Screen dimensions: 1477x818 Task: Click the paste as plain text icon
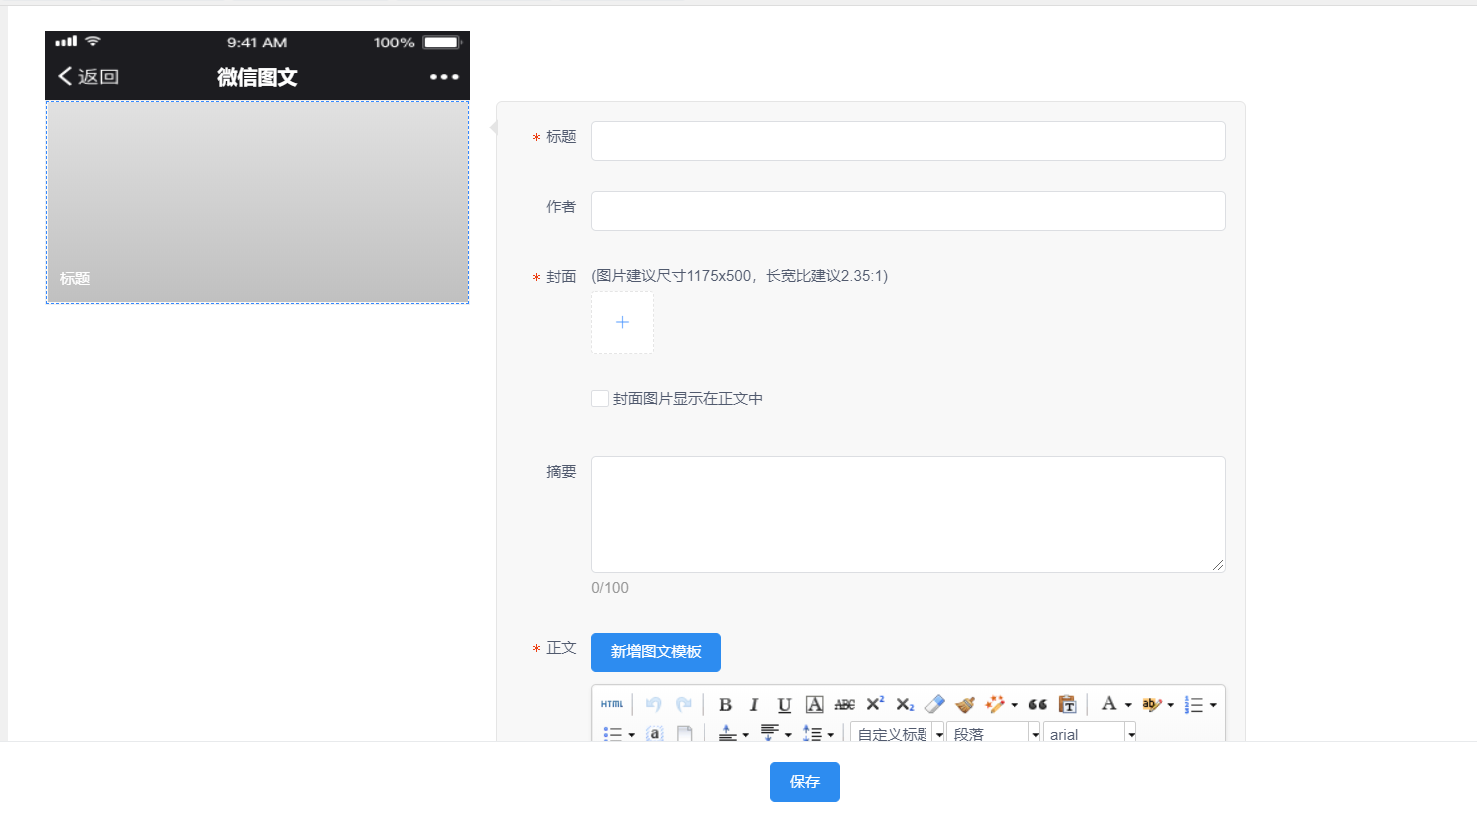(x=1067, y=704)
